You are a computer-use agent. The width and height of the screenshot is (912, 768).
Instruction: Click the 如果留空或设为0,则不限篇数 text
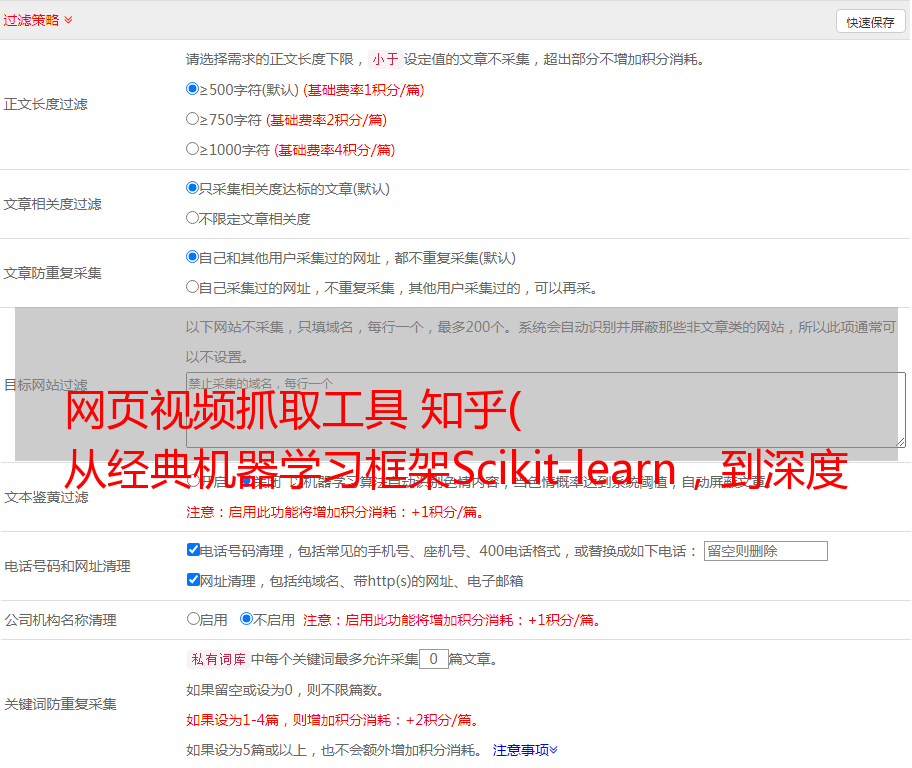(285, 690)
